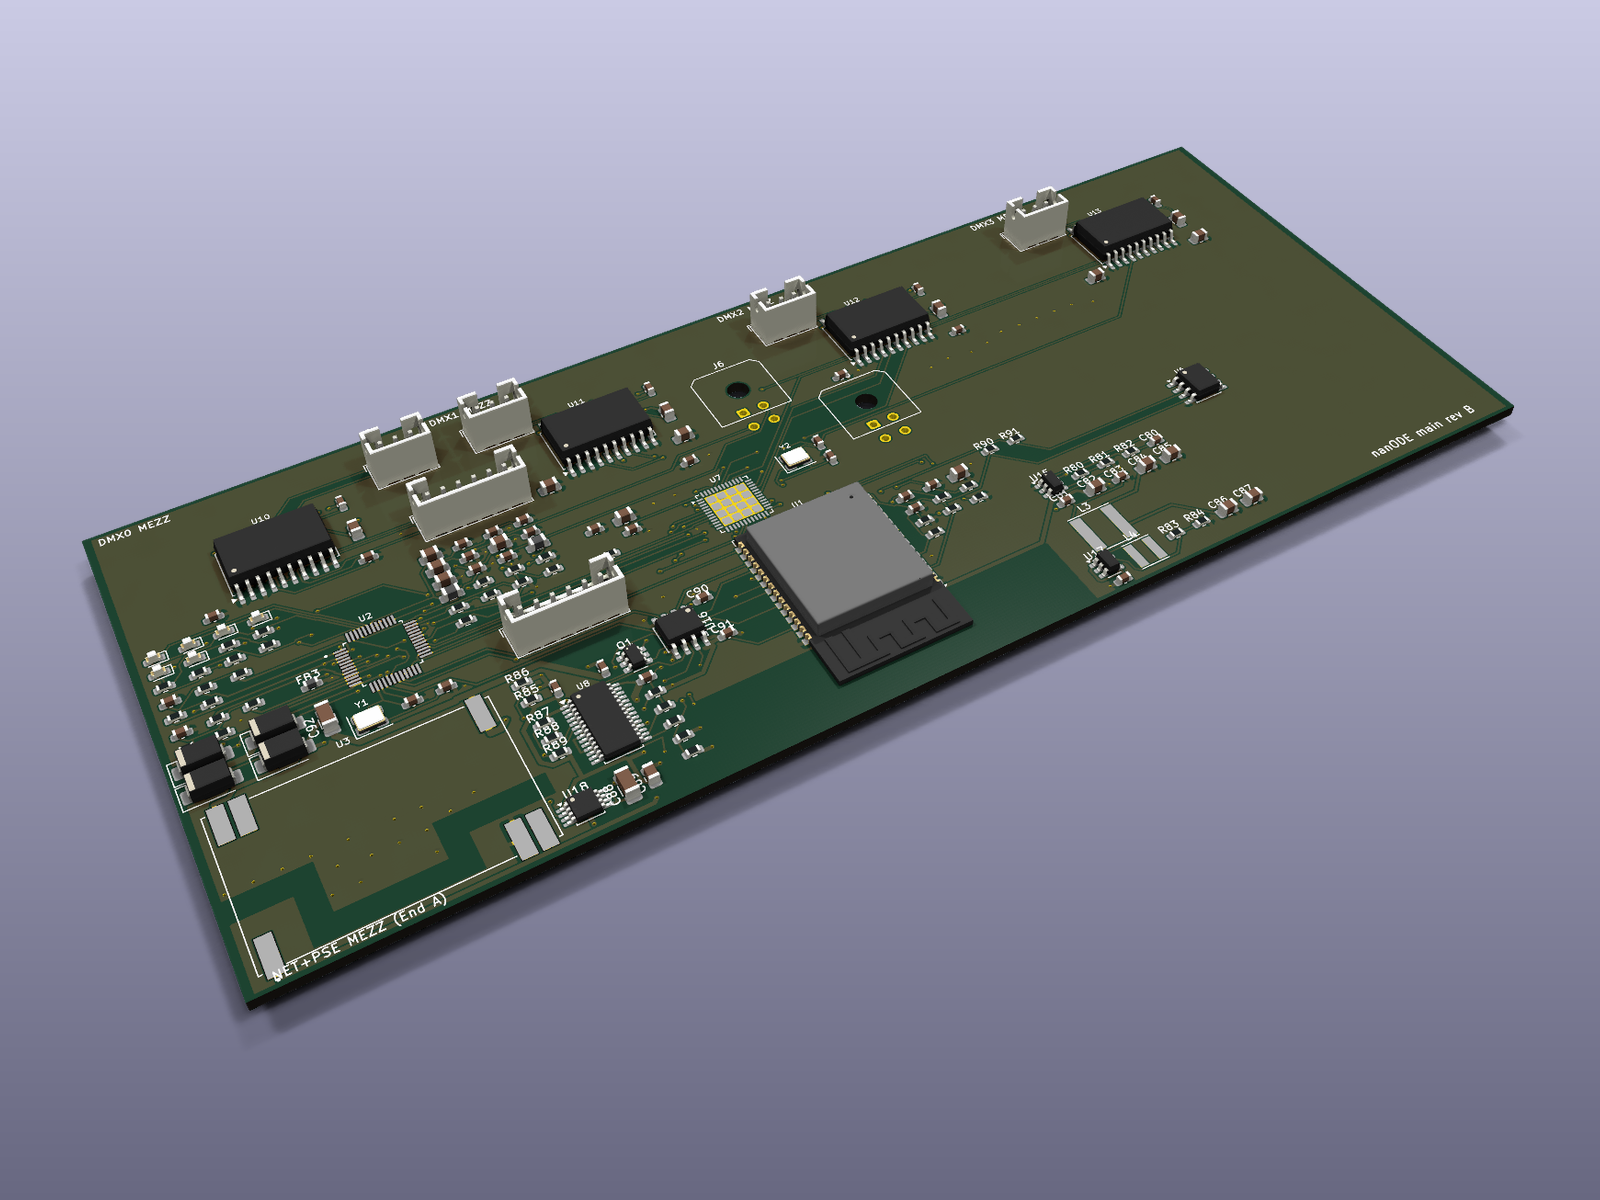Click the DMX2 white connector
Viewport: 1600px width, 1200px height.
[783, 309]
